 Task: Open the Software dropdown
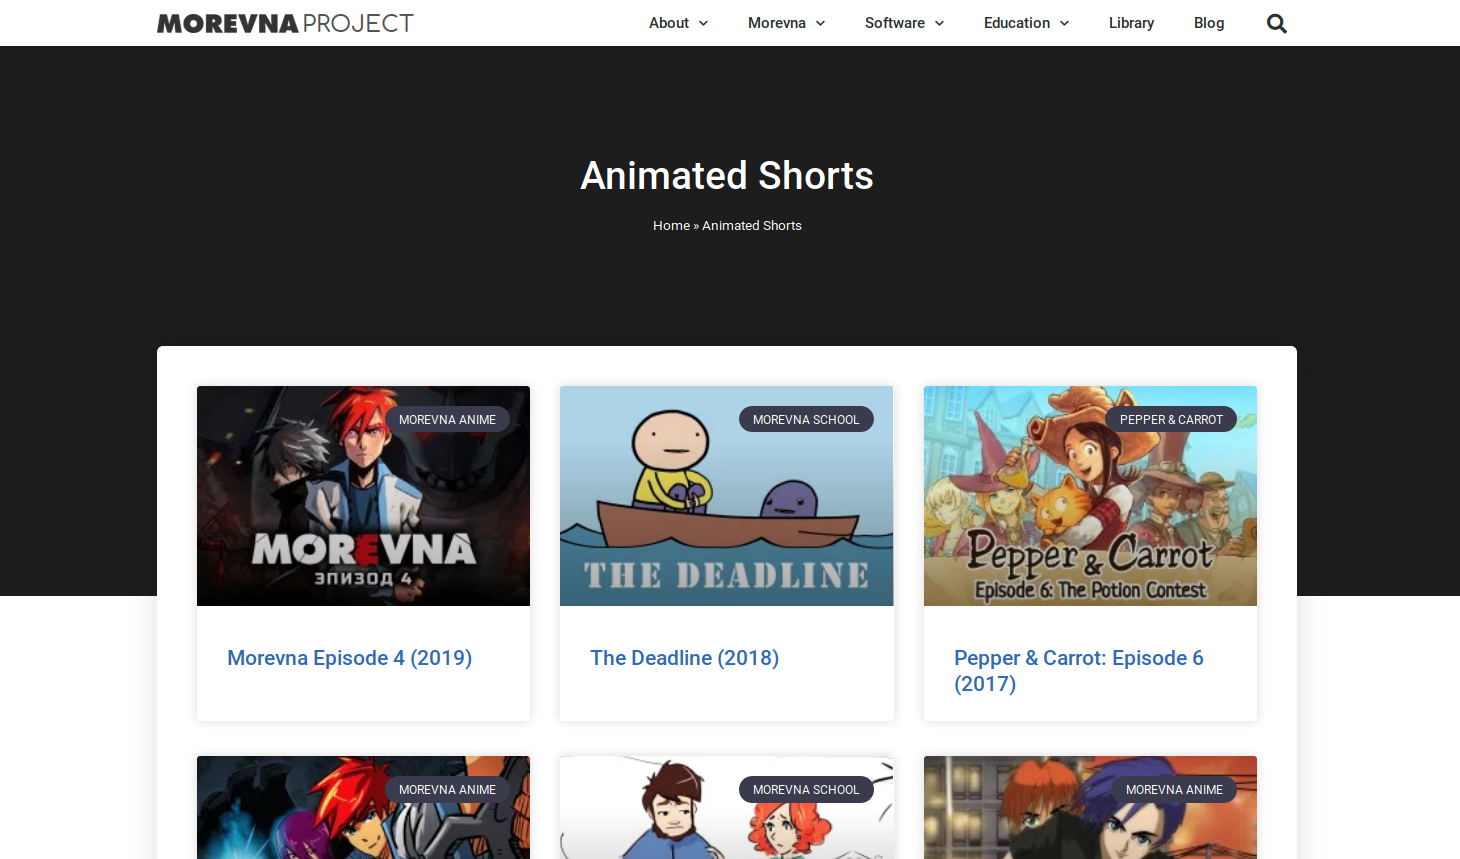(x=903, y=22)
